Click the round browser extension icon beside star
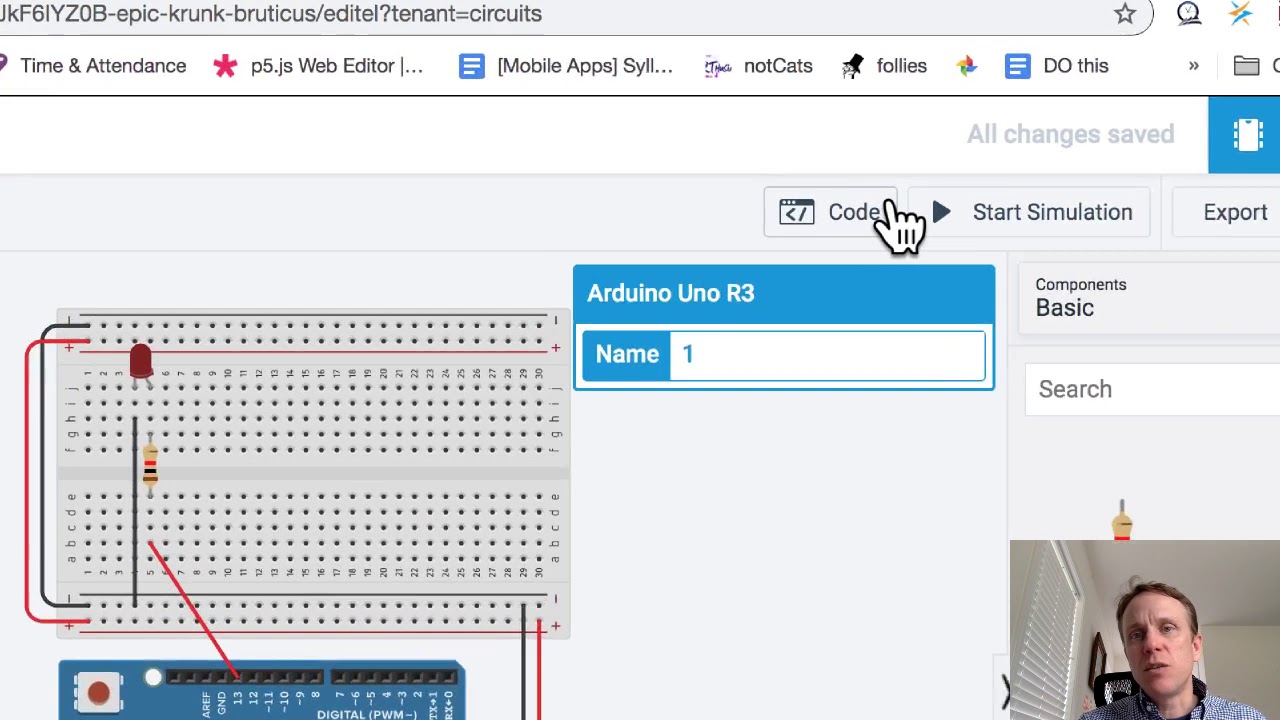The width and height of the screenshot is (1280, 720). [1189, 13]
